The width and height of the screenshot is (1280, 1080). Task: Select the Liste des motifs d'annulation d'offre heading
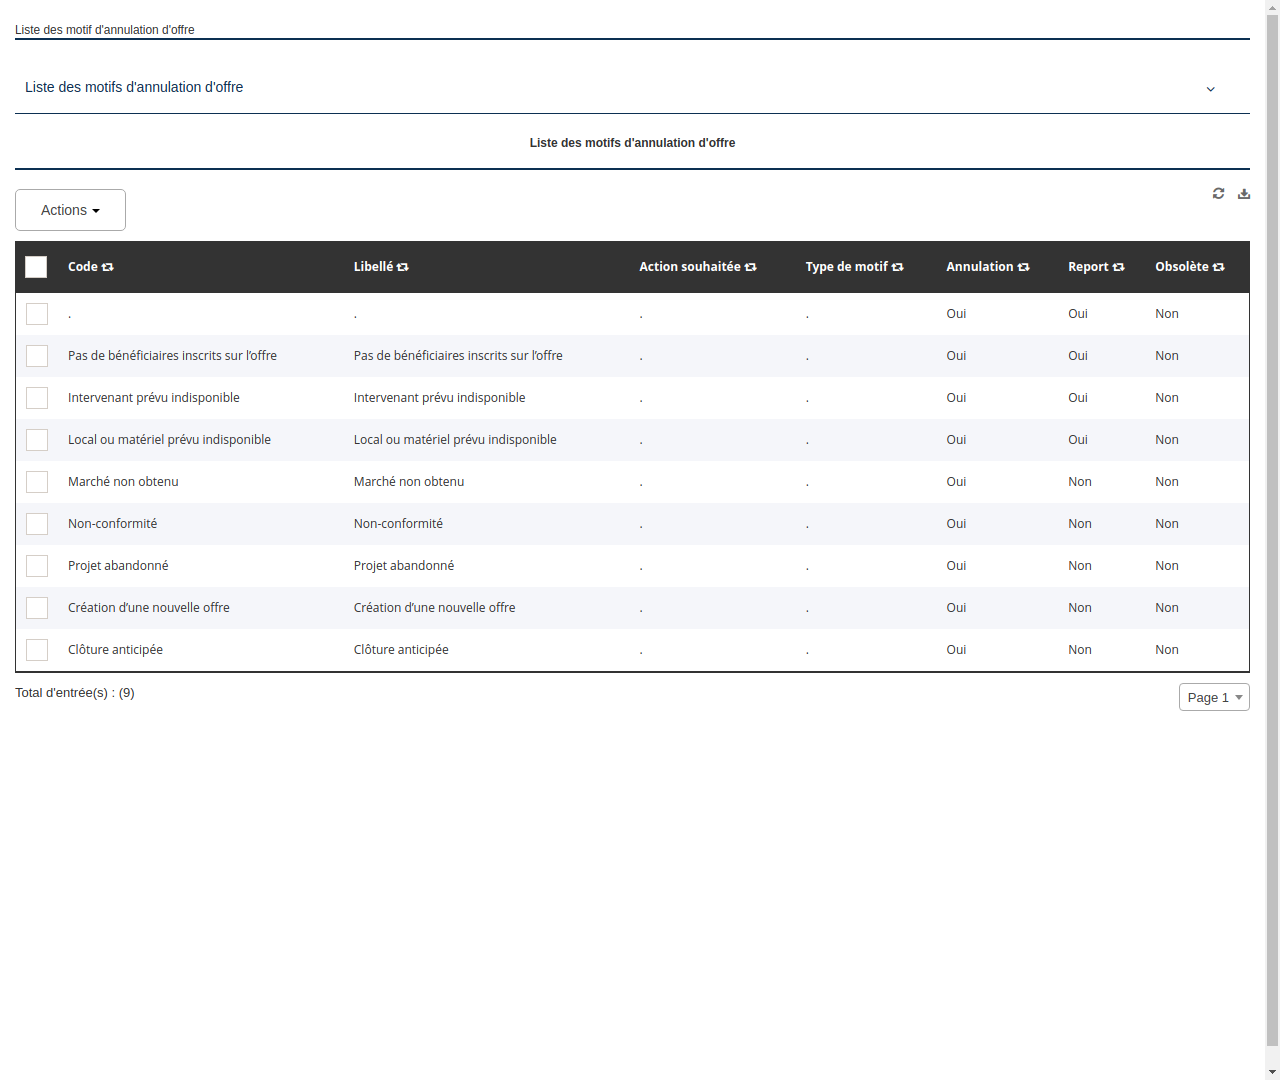[632, 143]
